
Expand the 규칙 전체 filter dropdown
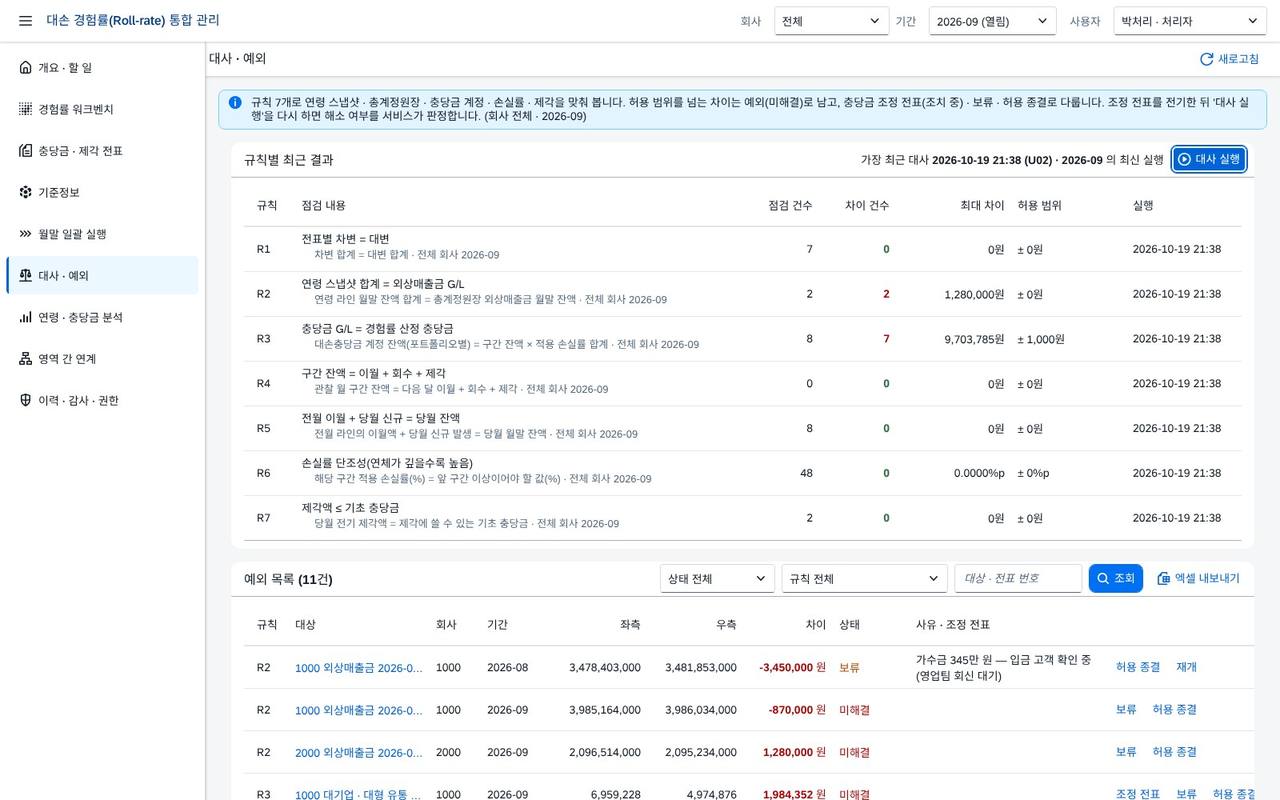click(864, 578)
